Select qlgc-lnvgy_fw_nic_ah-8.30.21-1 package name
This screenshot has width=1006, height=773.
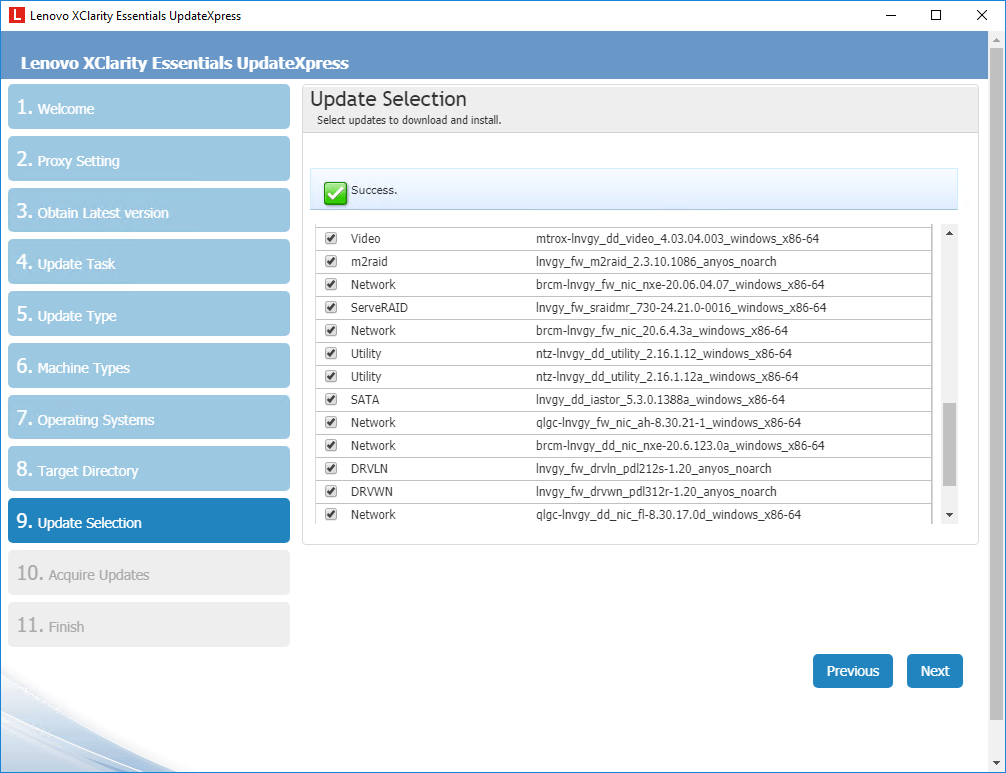669,423
